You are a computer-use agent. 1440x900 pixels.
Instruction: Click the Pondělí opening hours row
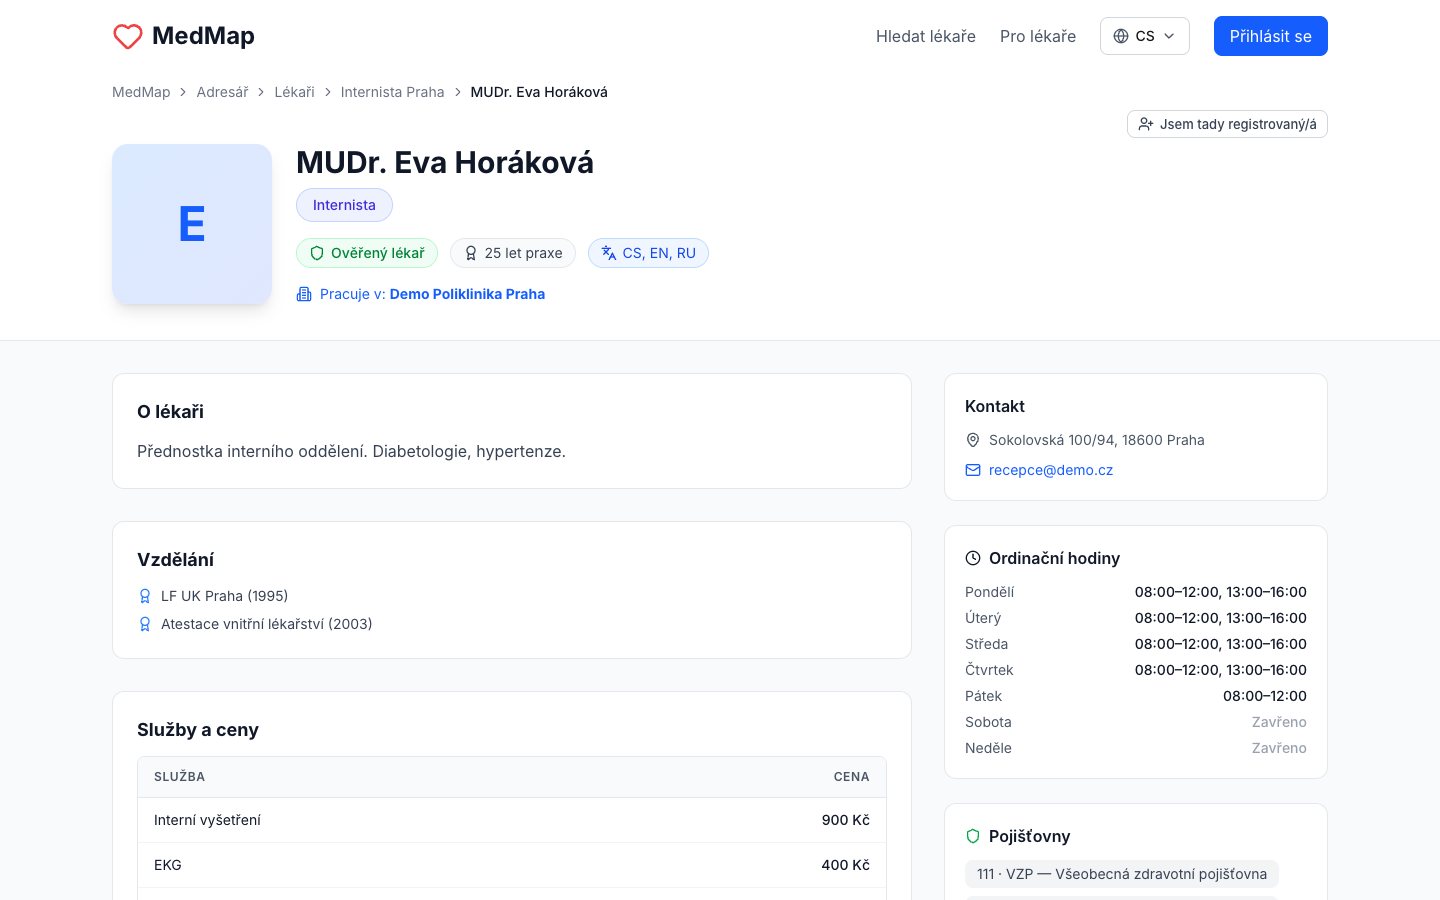point(1136,592)
